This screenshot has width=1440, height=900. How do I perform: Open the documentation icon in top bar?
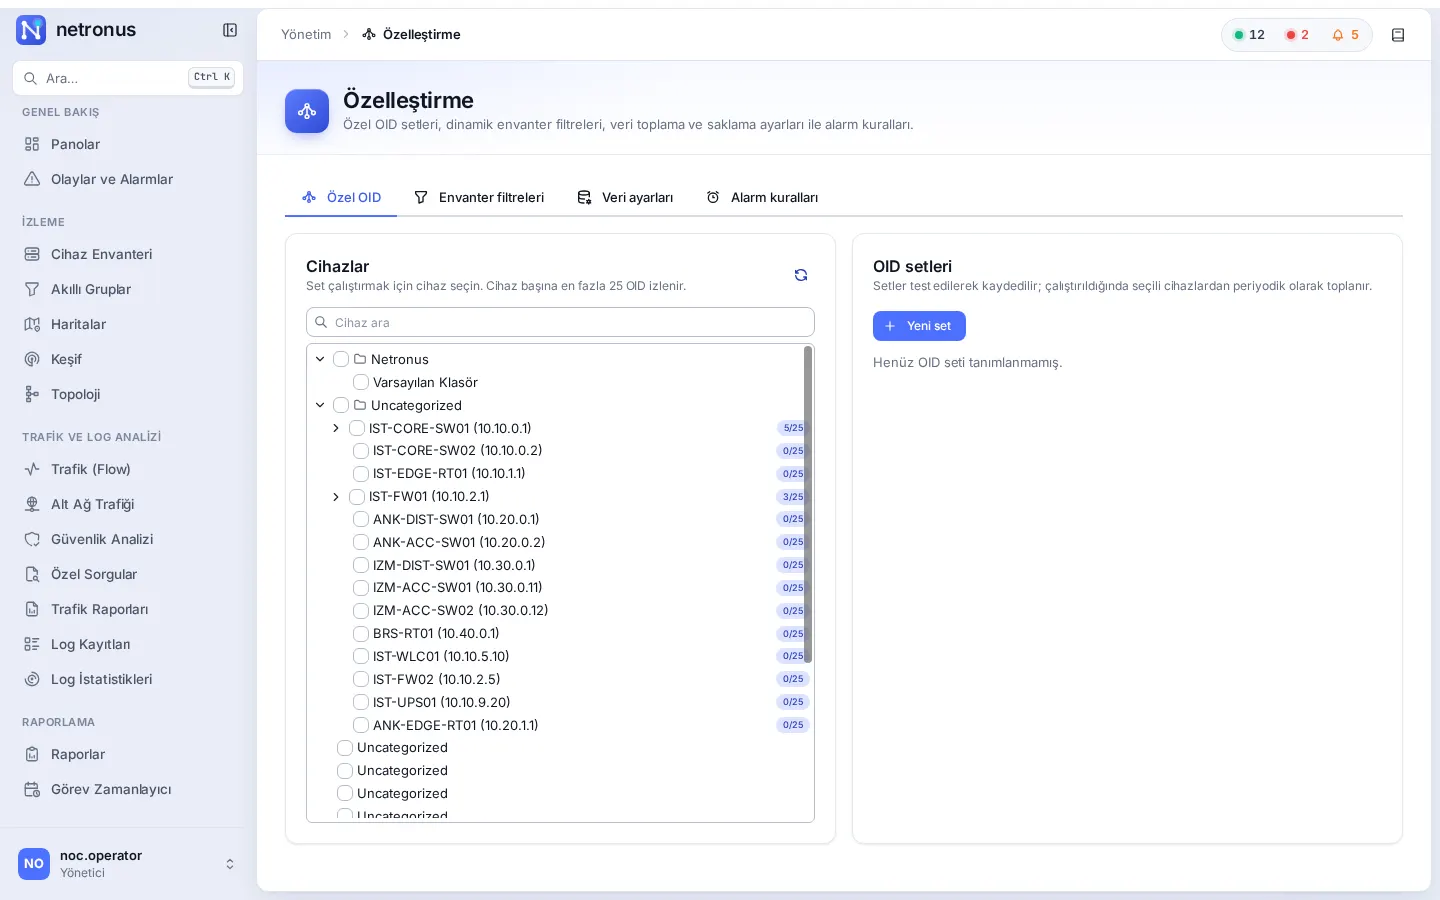click(x=1398, y=35)
